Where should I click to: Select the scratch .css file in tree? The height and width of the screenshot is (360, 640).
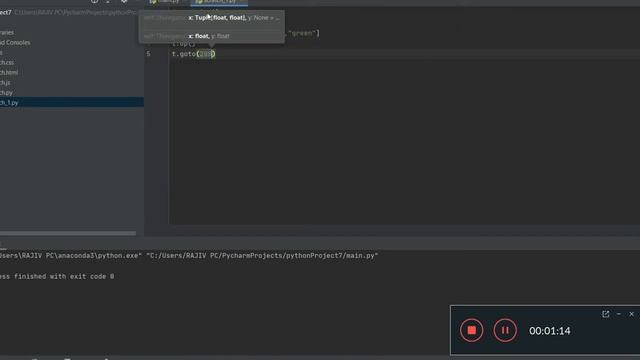click(x=7, y=62)
